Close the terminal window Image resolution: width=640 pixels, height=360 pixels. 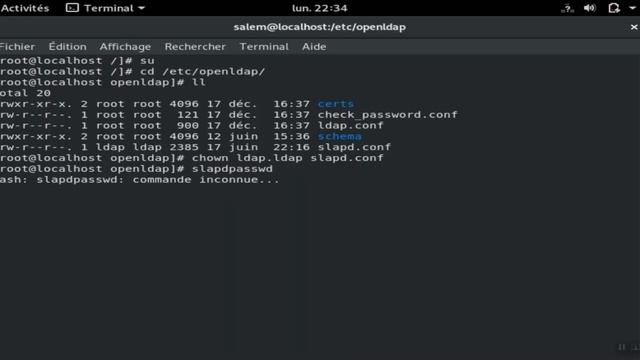point(634,27)
